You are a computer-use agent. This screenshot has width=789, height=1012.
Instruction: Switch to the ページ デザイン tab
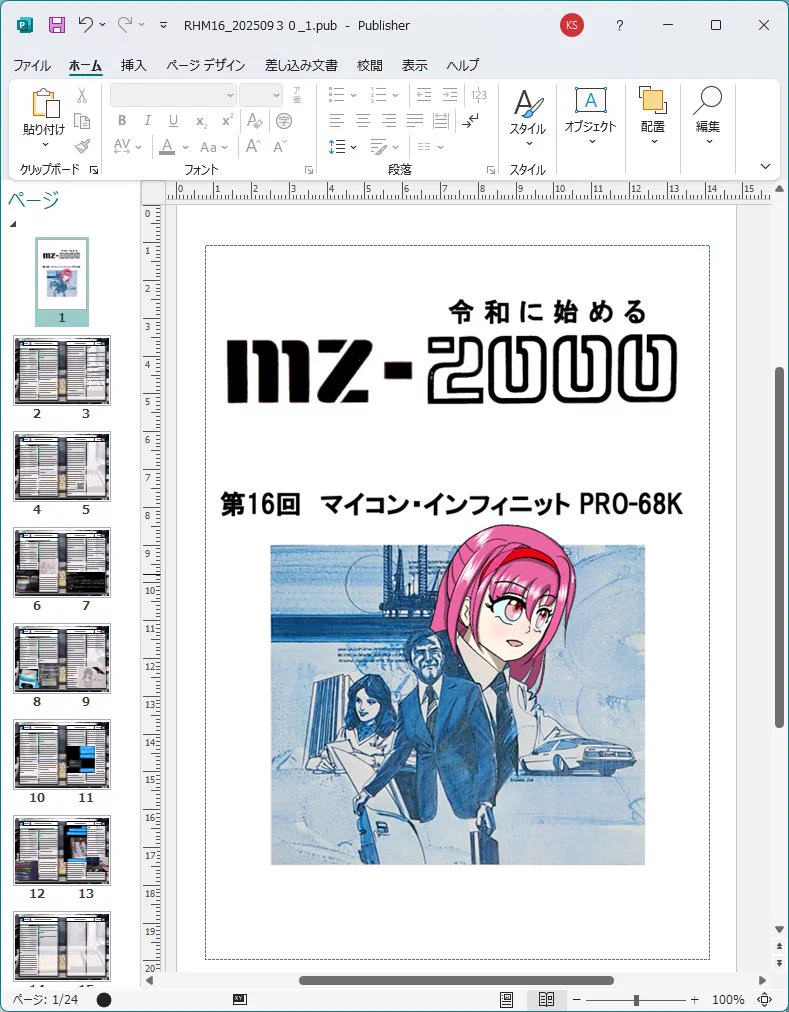(x=205, y=65)
